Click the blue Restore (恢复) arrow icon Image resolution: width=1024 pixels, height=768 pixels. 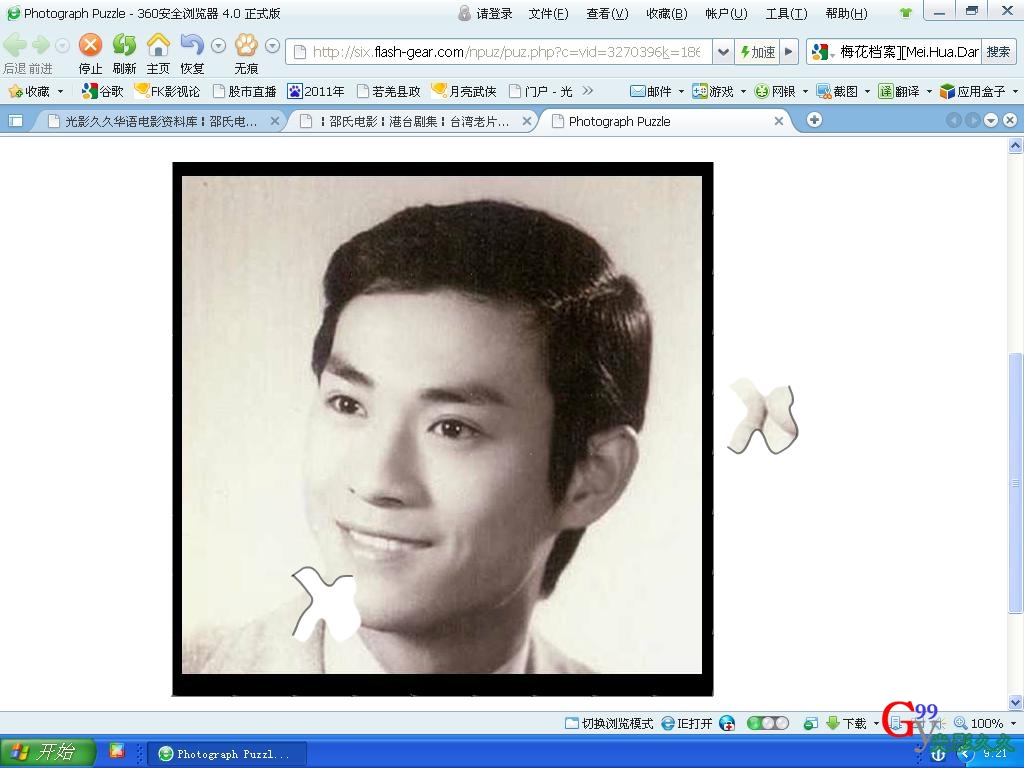click(192, 45)
